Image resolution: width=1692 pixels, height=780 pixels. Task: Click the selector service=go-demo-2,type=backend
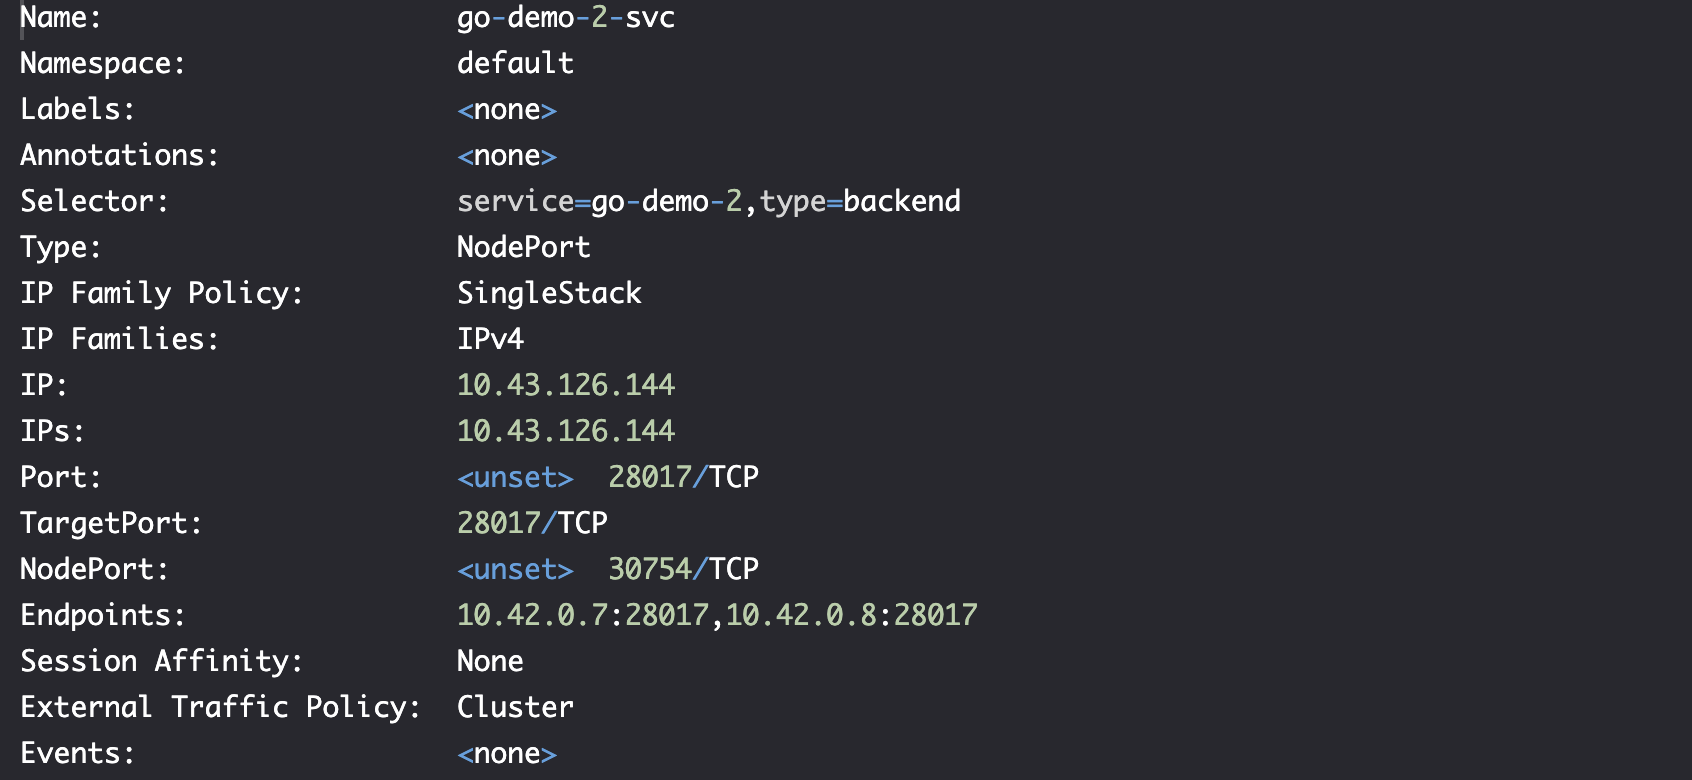tap(709, 201)
